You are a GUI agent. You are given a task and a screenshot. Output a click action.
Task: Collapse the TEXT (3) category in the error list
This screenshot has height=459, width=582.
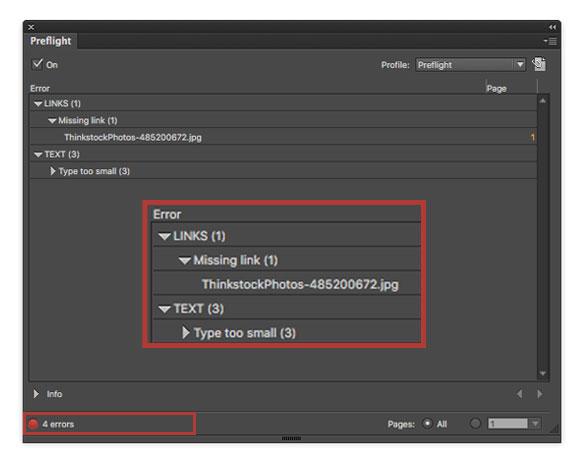click(x=38, y=155)
